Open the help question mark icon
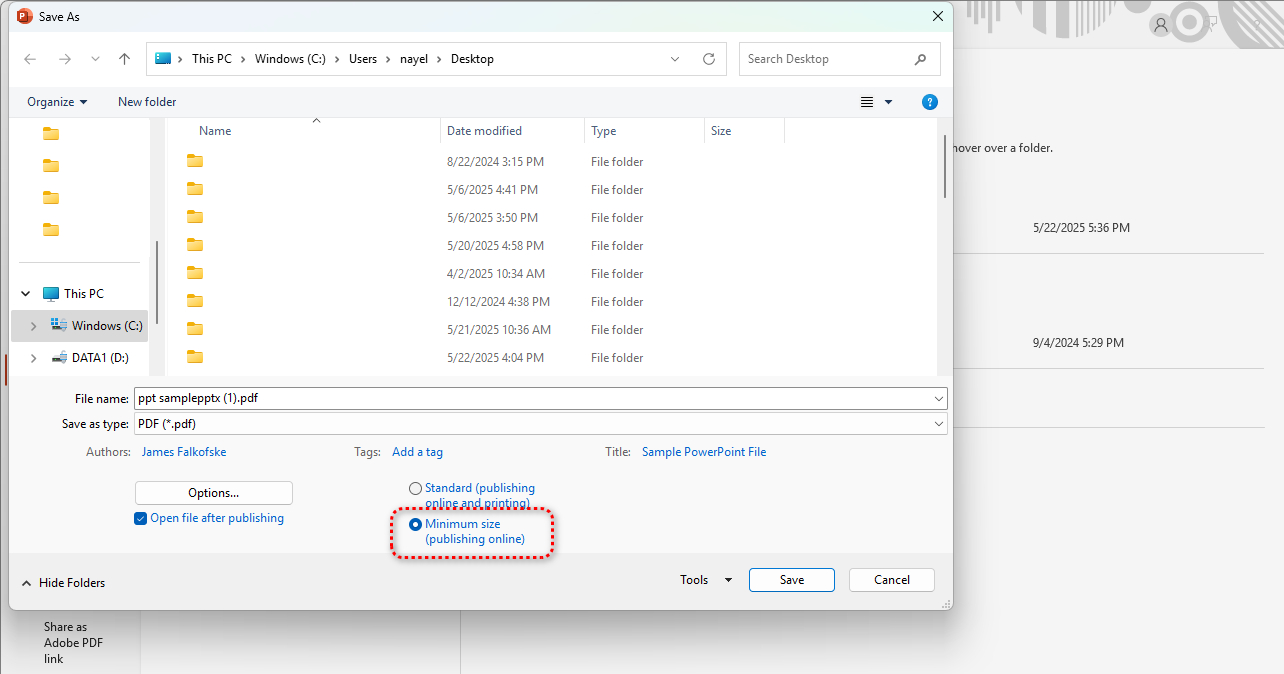 (929, 102)
